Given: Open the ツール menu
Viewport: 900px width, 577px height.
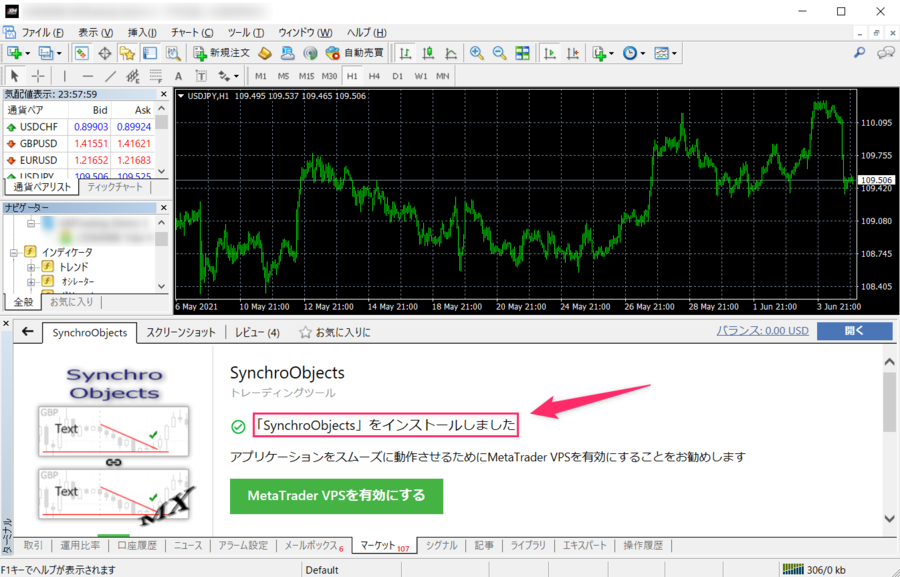Looking at the screenshot, I should tap(246, 32).
